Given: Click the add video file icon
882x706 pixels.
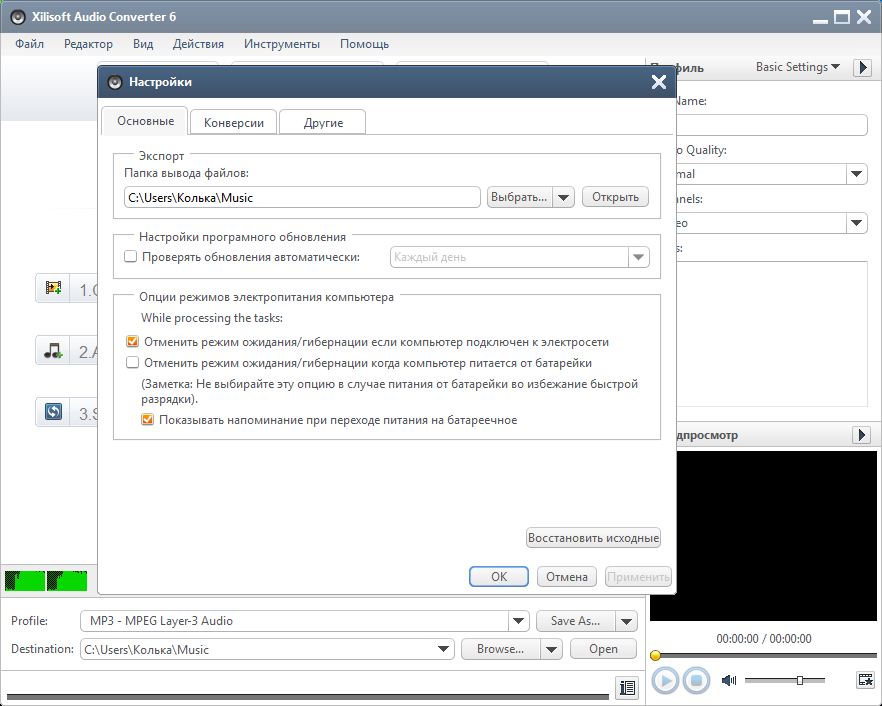Looking at the screenshot, I should point(53,289).
